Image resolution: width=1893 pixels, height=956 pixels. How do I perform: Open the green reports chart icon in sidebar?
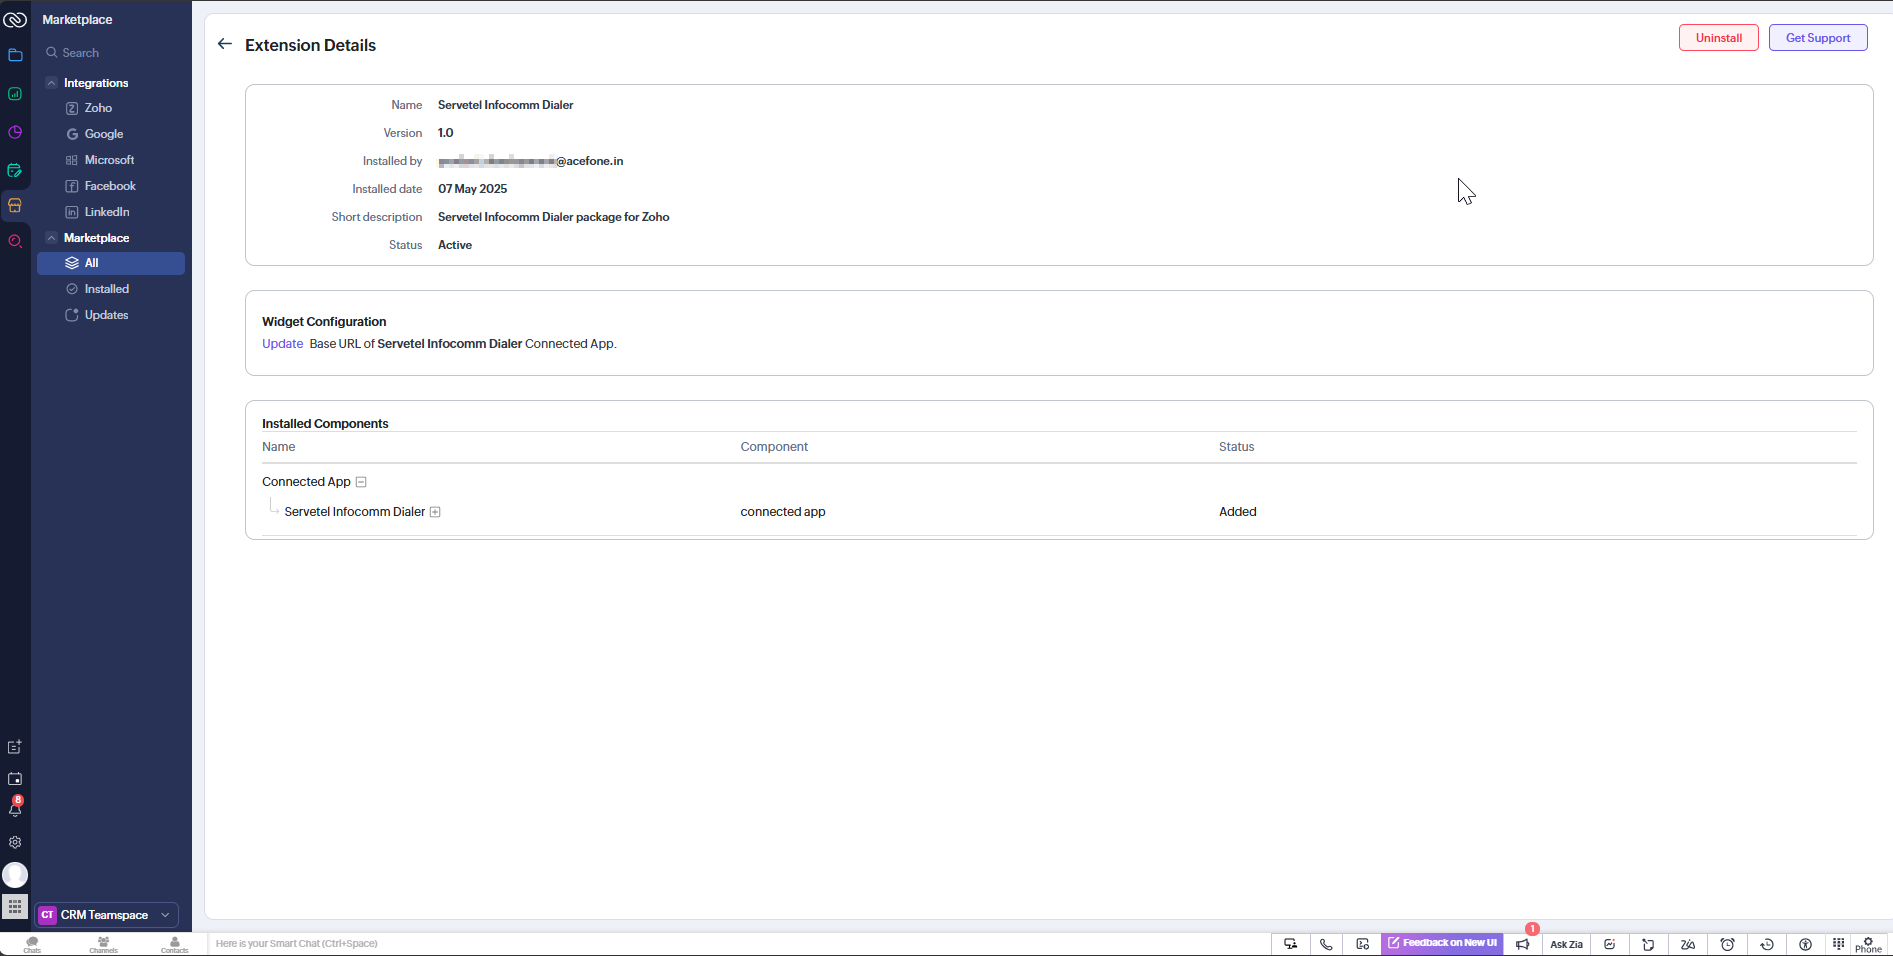click(15, 93)
